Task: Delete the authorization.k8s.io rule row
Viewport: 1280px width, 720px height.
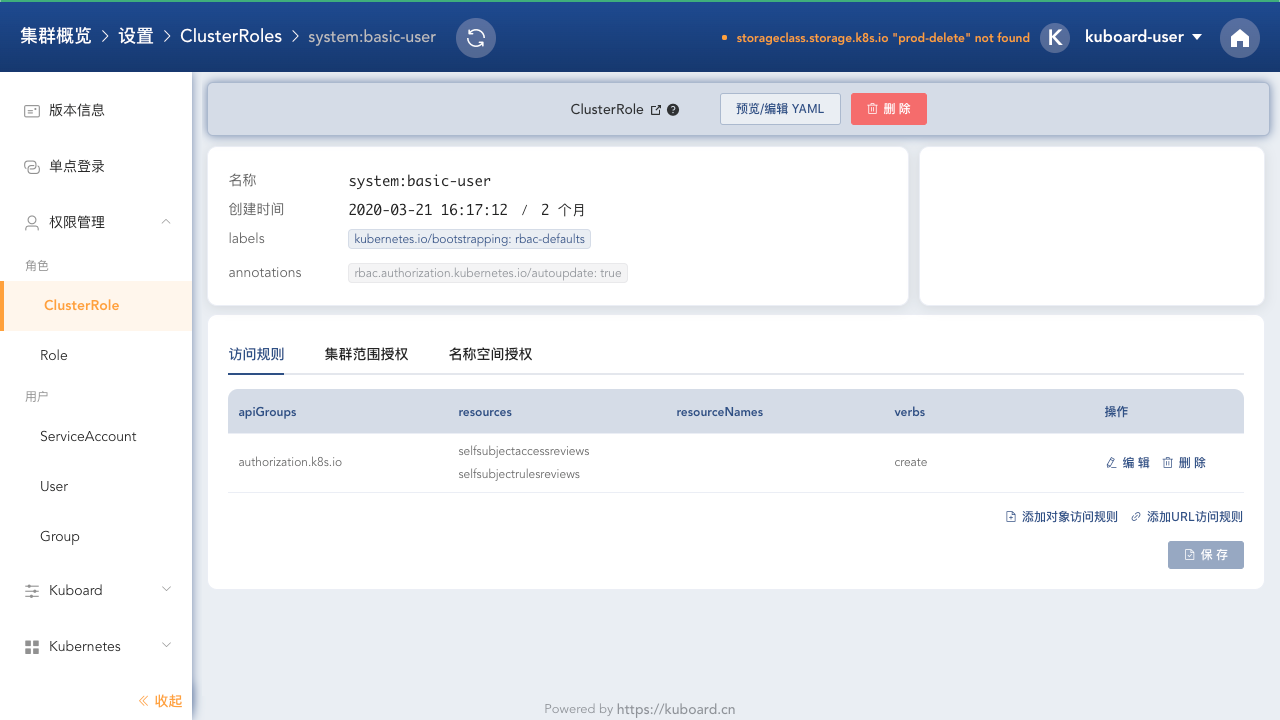Action: click(x=1184, y=463)
